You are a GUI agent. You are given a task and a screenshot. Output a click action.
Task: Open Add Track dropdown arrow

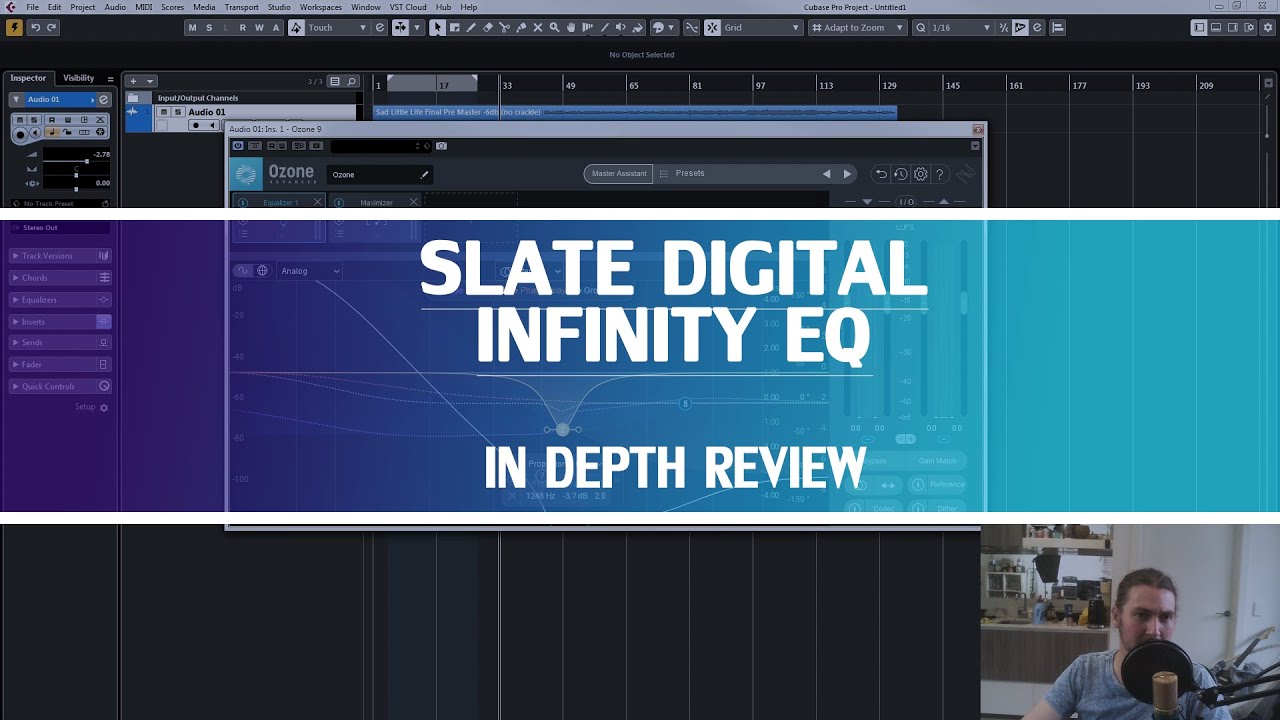click(x=150, y=81)
